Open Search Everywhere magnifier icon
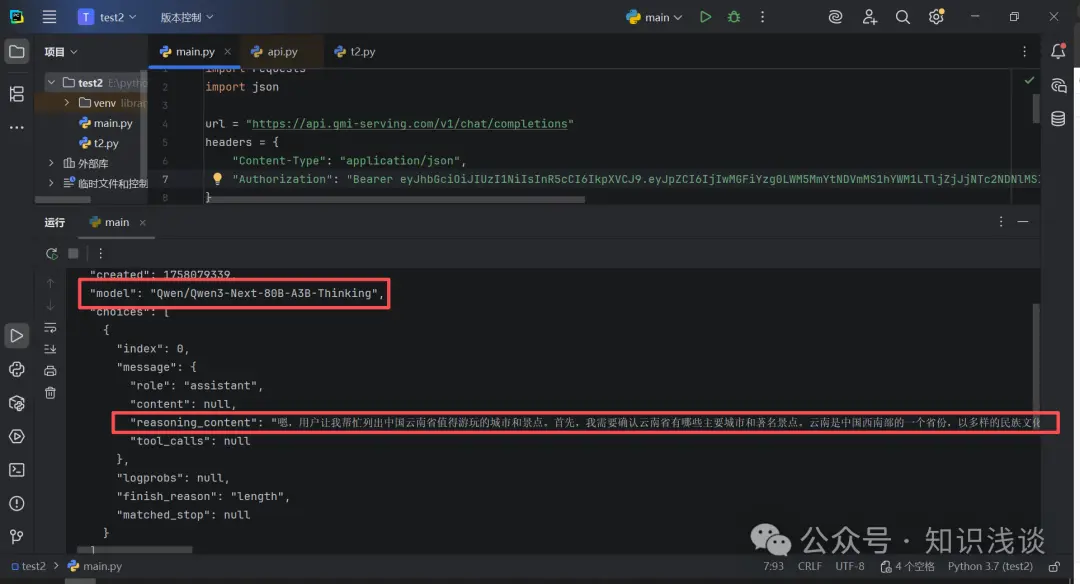Screen dimensions: 1080x584 tap(902, 17)
